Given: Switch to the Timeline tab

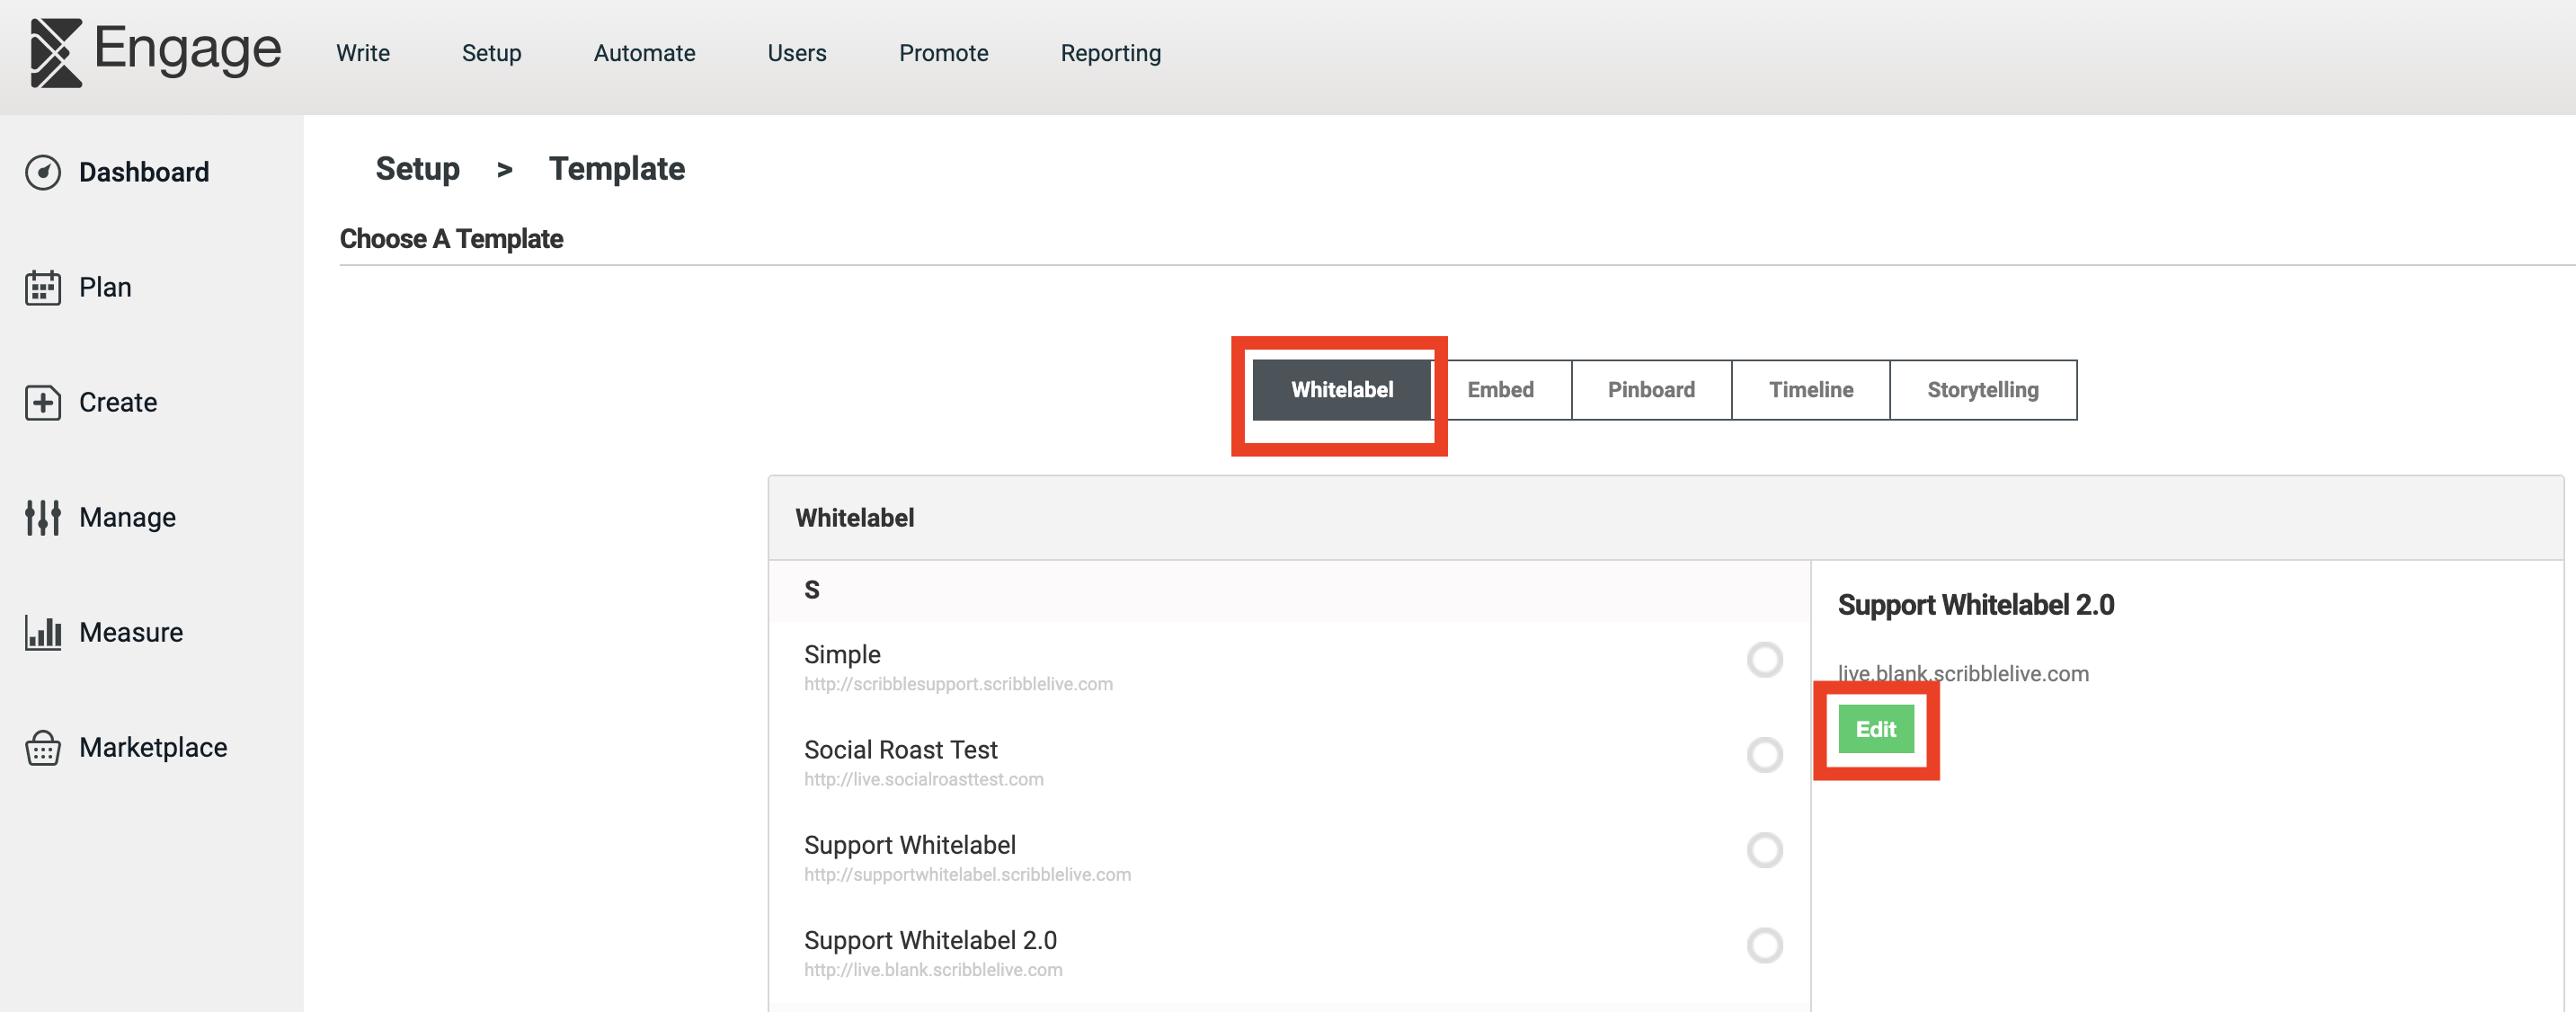Looking at the screenshot, I should [x=1810, y=390].
